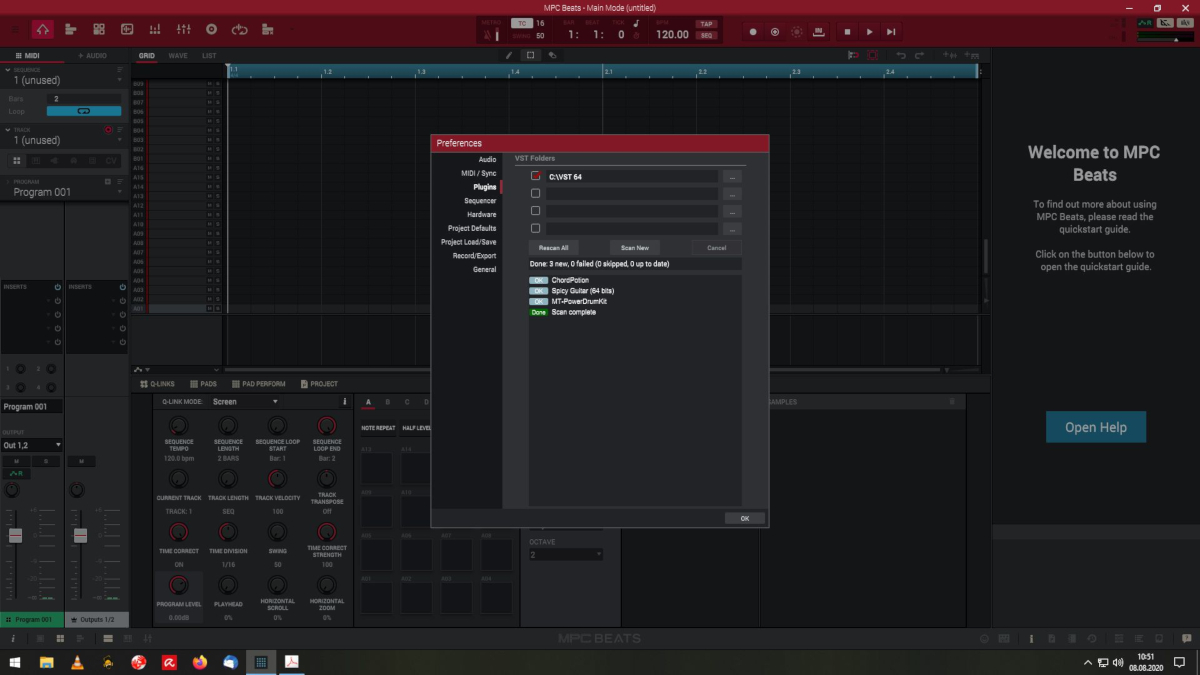The width and height of the screenshot is (1200, 675).
Task: Click the undo arrow above the grid
Action: click(902, 56)
